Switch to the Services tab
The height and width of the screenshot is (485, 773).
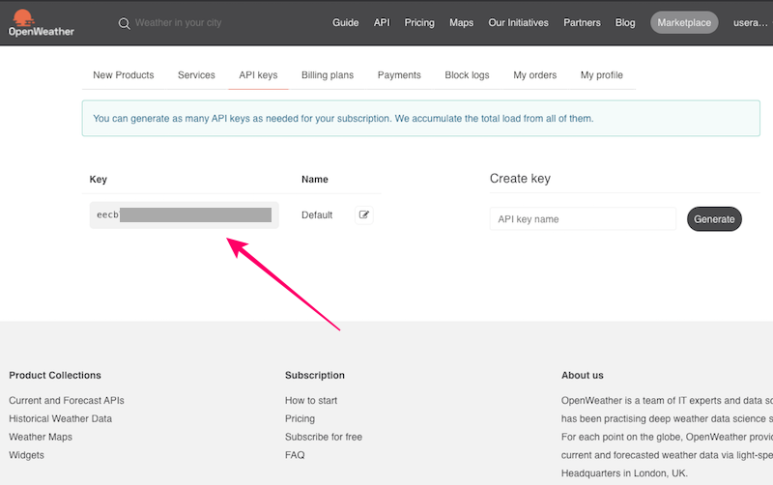coord(196,75)
